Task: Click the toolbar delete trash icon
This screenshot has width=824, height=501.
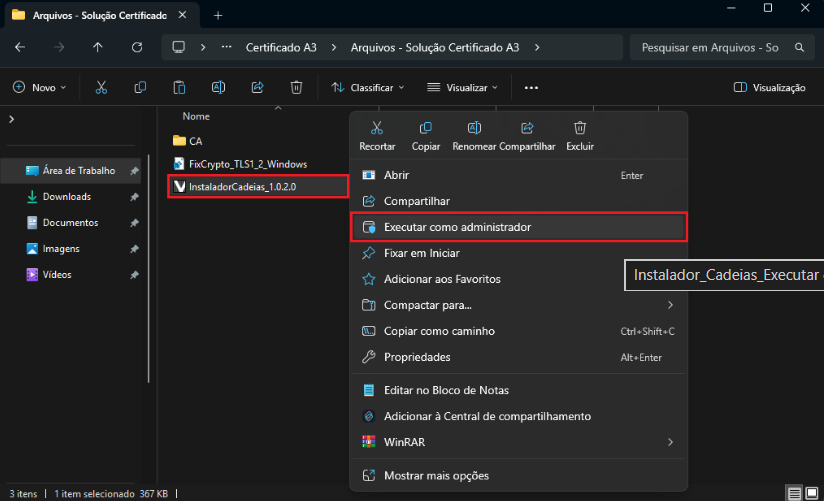Action: pyautogui.click(x=296, y=88)
